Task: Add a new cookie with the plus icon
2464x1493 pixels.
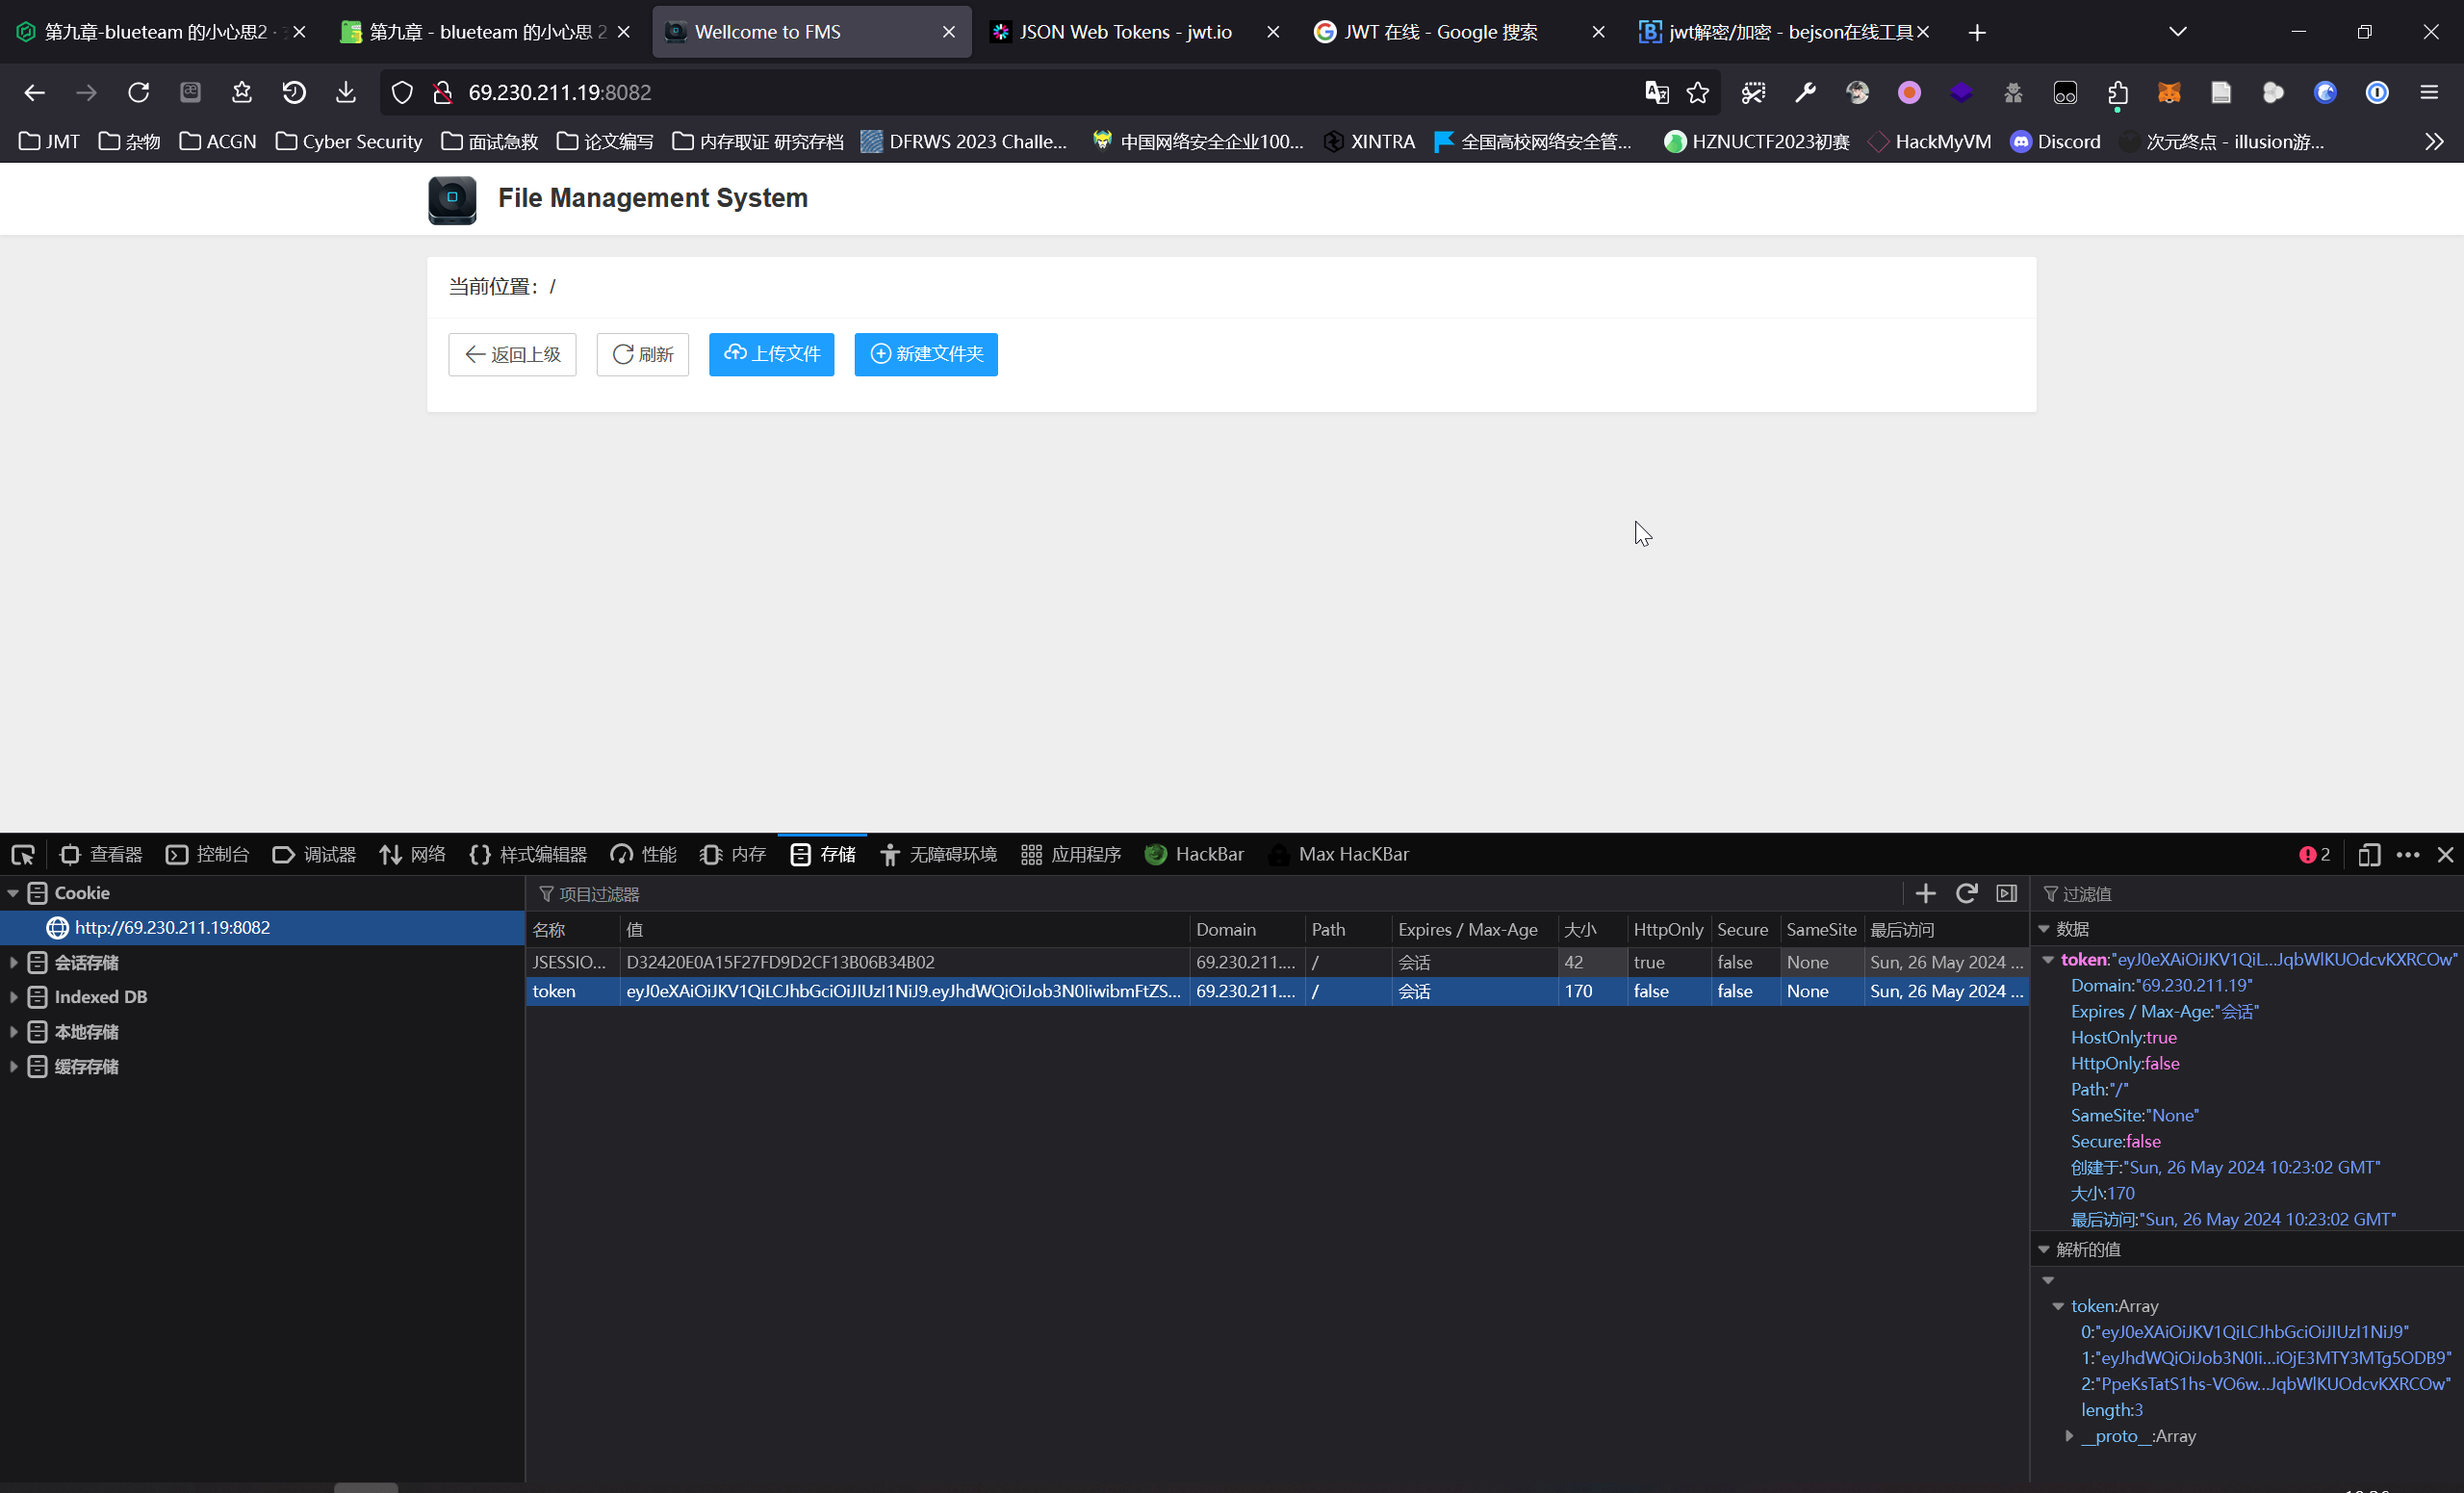Action: [x=1925, y=893]
